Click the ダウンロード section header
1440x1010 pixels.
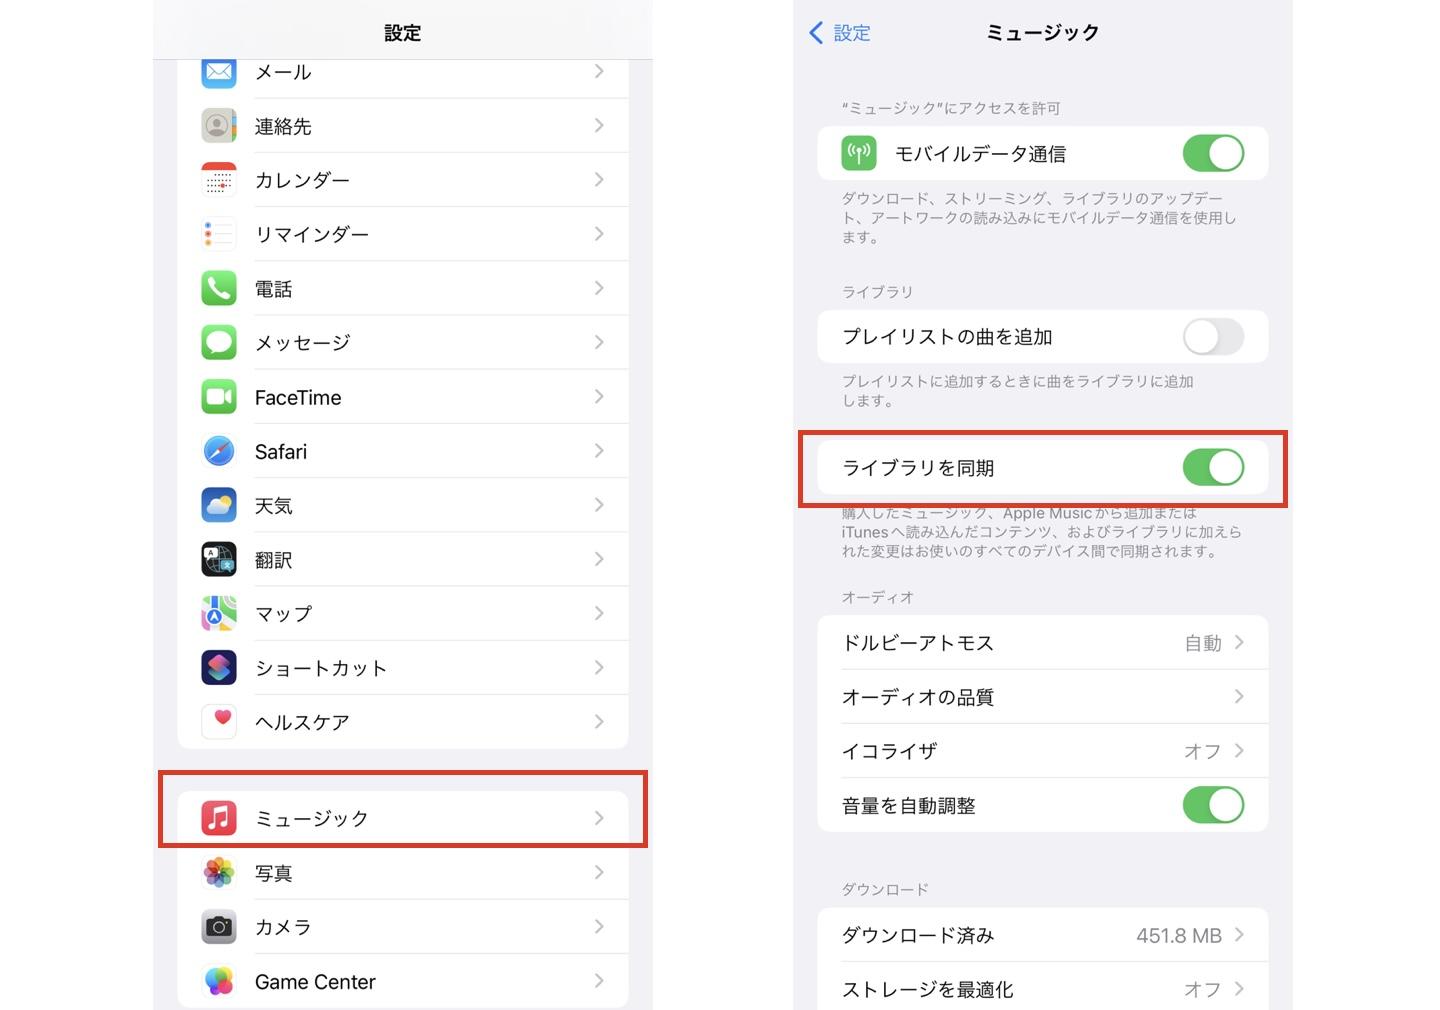pyautogui.click(x=885, y=889)
